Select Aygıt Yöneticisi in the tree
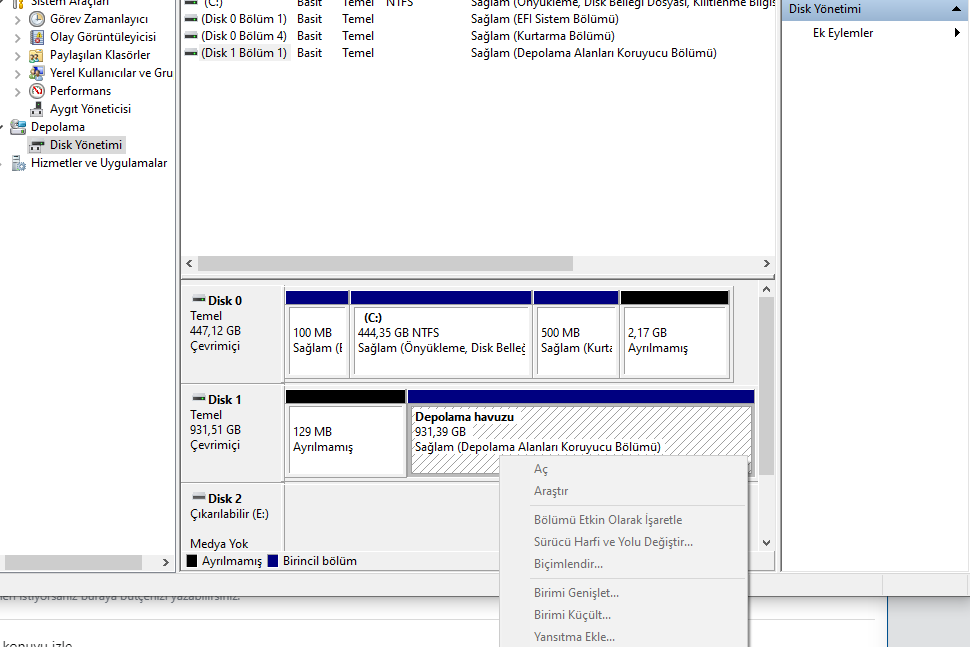 point(90,109)
